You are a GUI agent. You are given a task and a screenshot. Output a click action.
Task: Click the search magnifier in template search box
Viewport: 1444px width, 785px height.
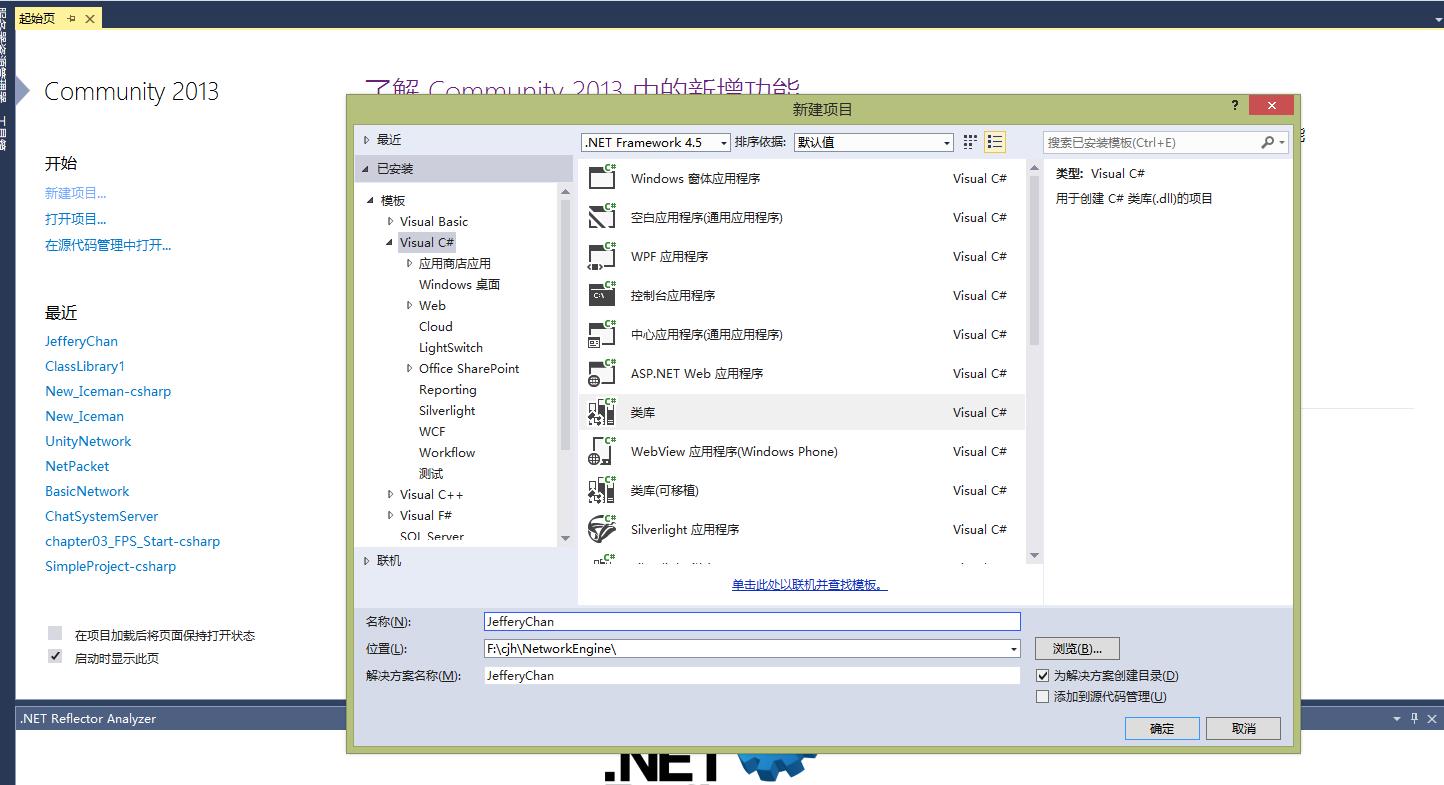click(x=1267, y=142)
